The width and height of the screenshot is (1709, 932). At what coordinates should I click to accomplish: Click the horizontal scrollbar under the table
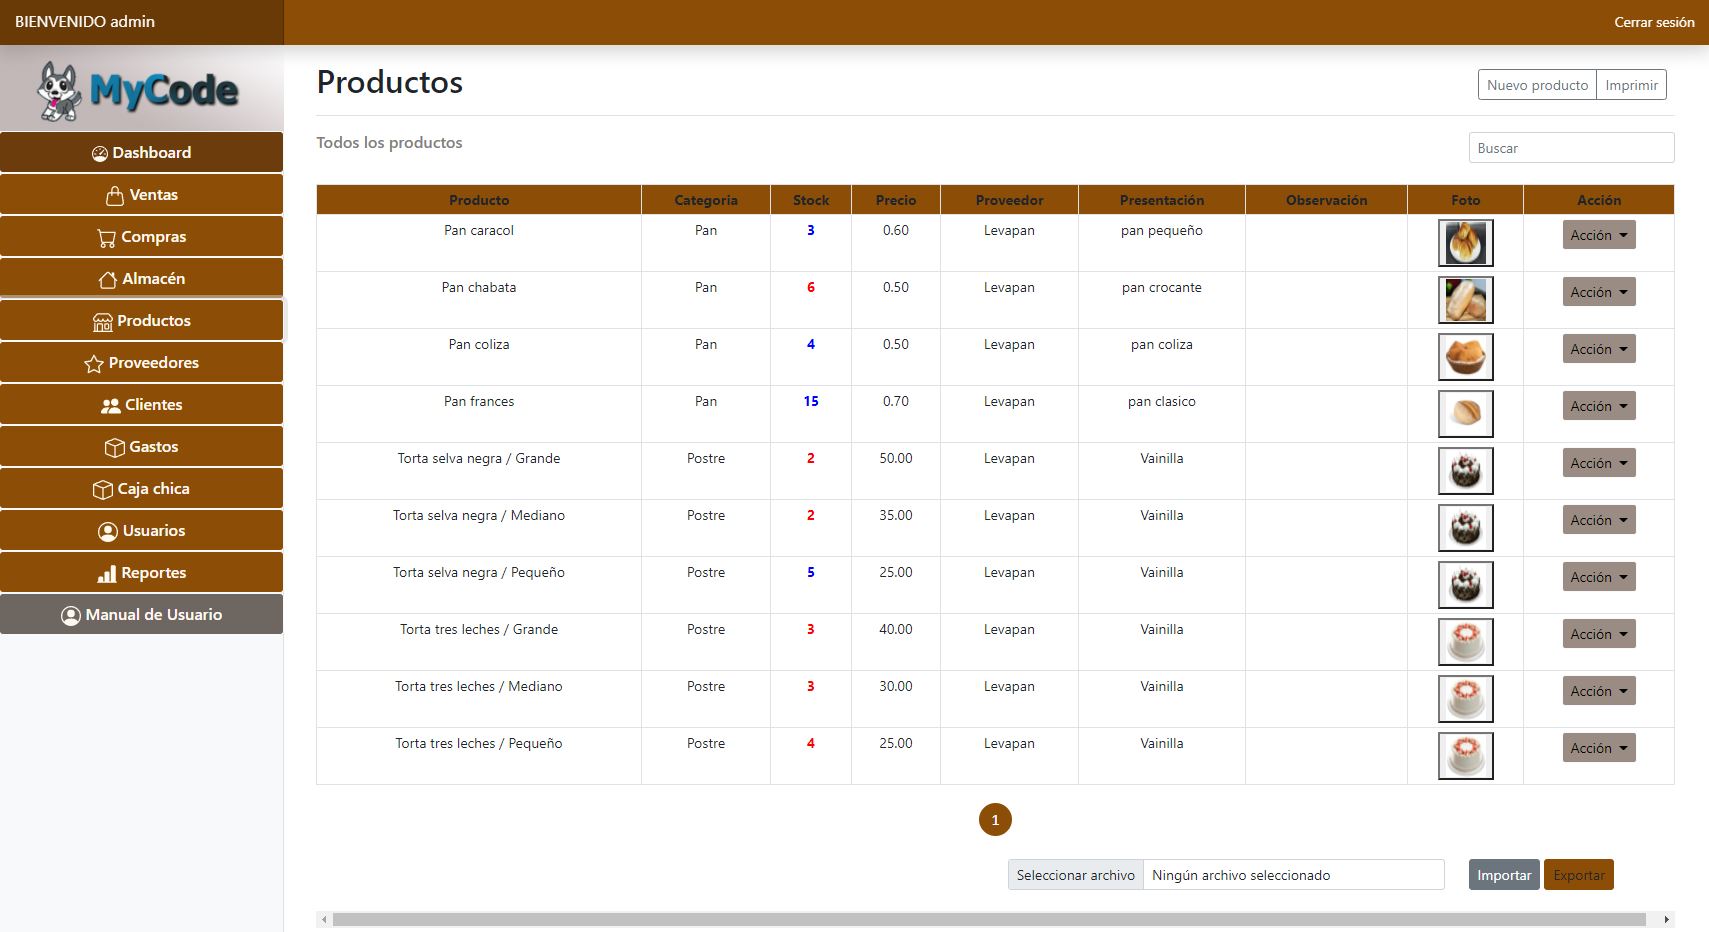coord(988,919)
